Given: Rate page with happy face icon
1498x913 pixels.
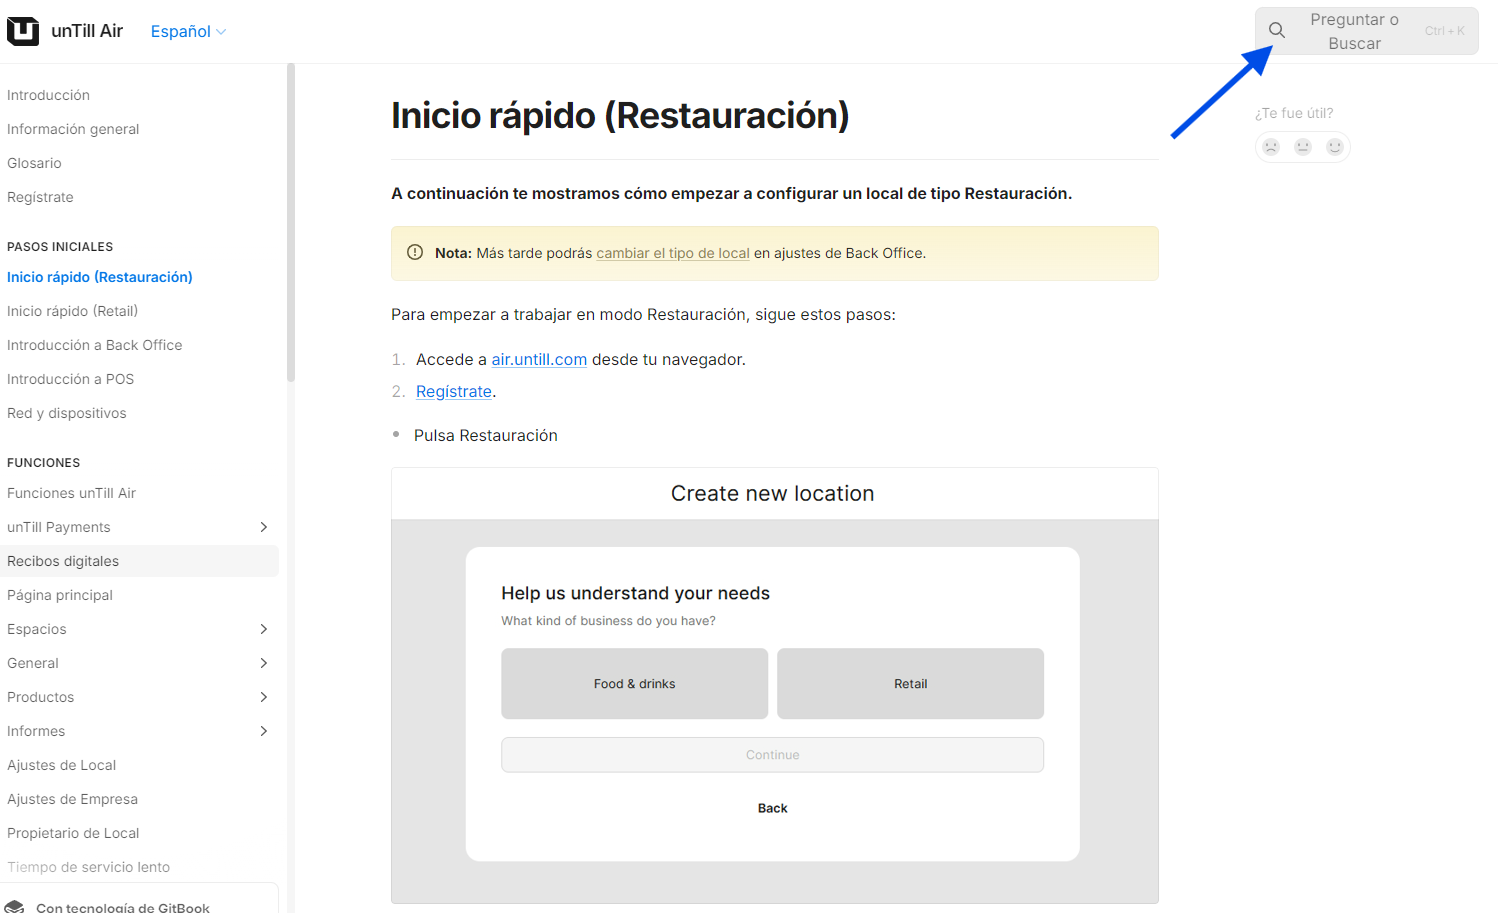Looking at the screenshot, I should (1335, 147).
